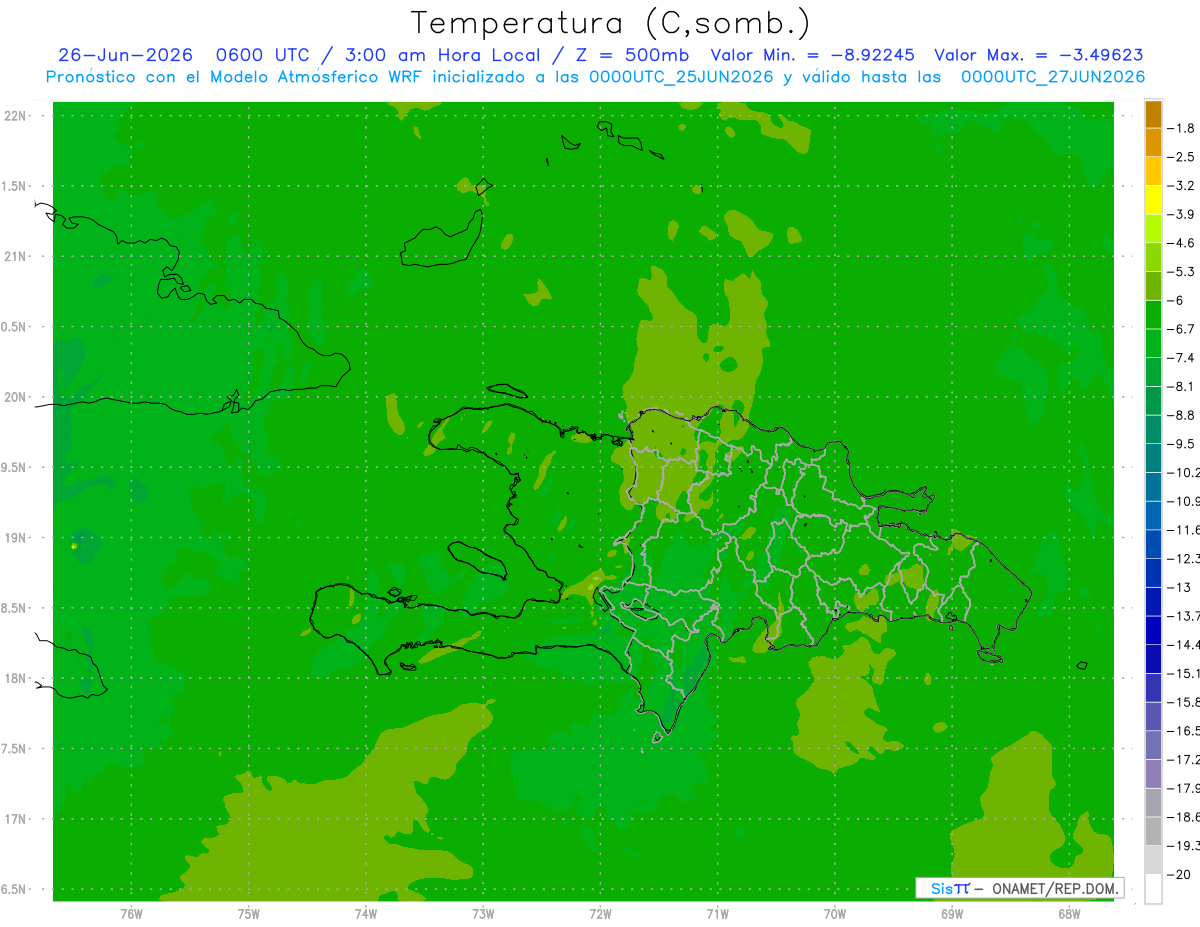Viewport: 1200px width, 927px height.
Task: Click the white bottom color bar segment
Action: point(1153,888)
